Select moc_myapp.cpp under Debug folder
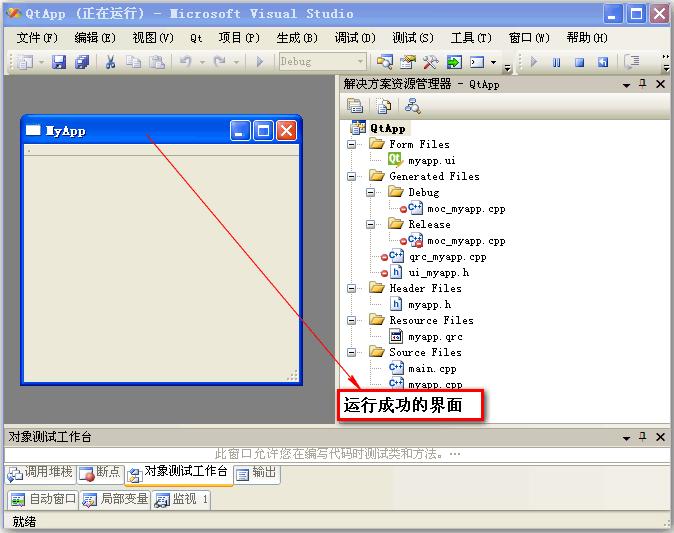The height and width of the screenshot is (533, 674). click(x=466, y=209)
